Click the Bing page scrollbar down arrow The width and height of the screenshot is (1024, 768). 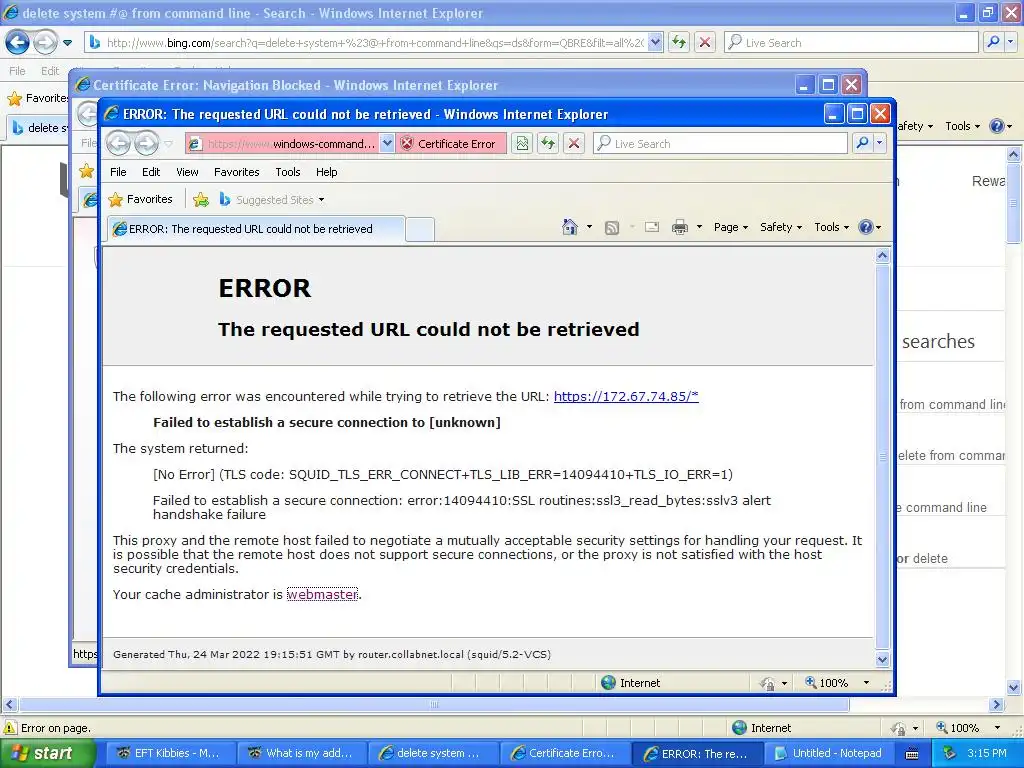coord(1014,687)
